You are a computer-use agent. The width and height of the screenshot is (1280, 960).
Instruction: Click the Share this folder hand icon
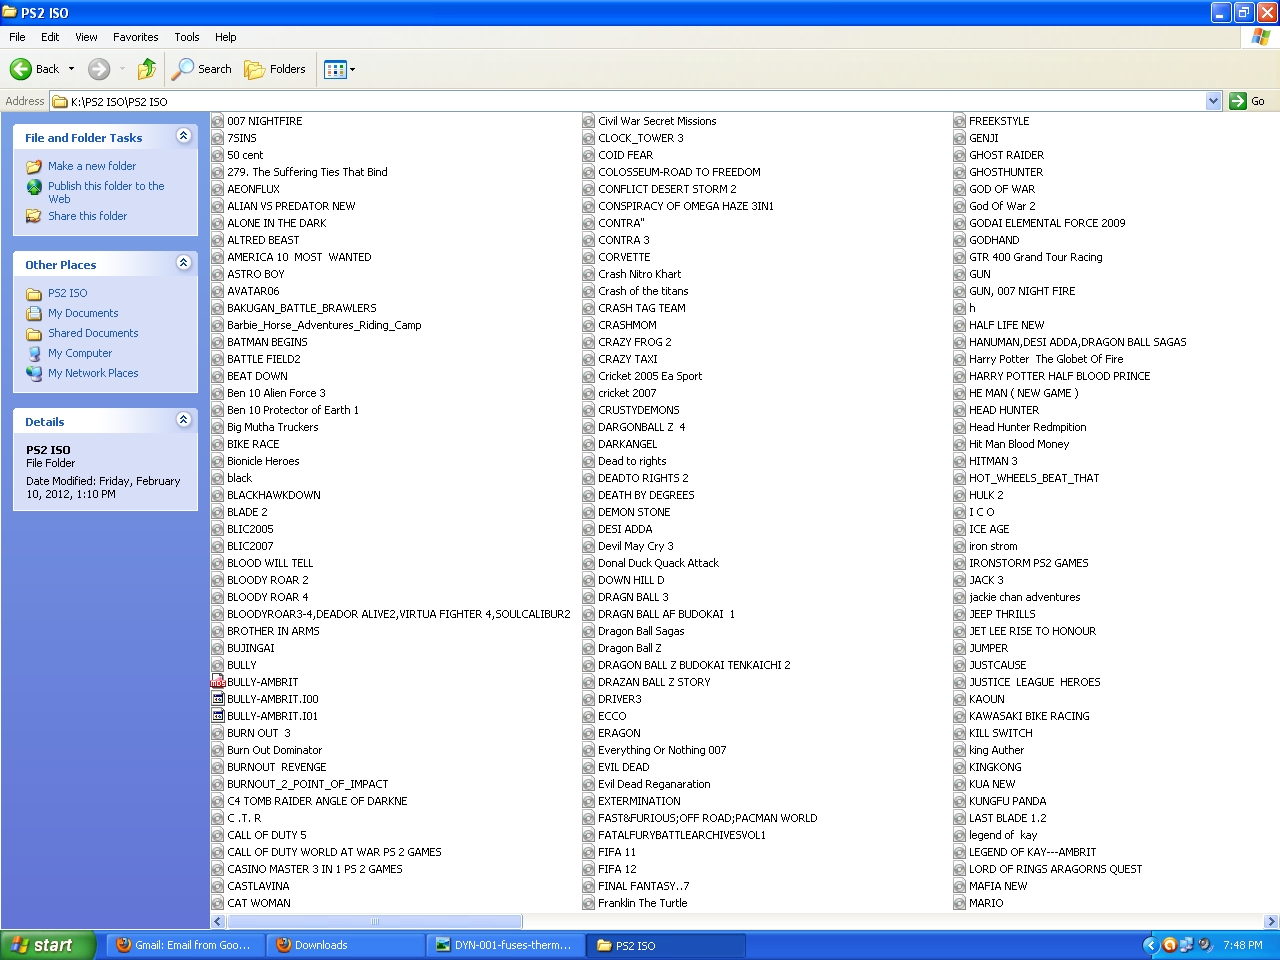(34, 216)
